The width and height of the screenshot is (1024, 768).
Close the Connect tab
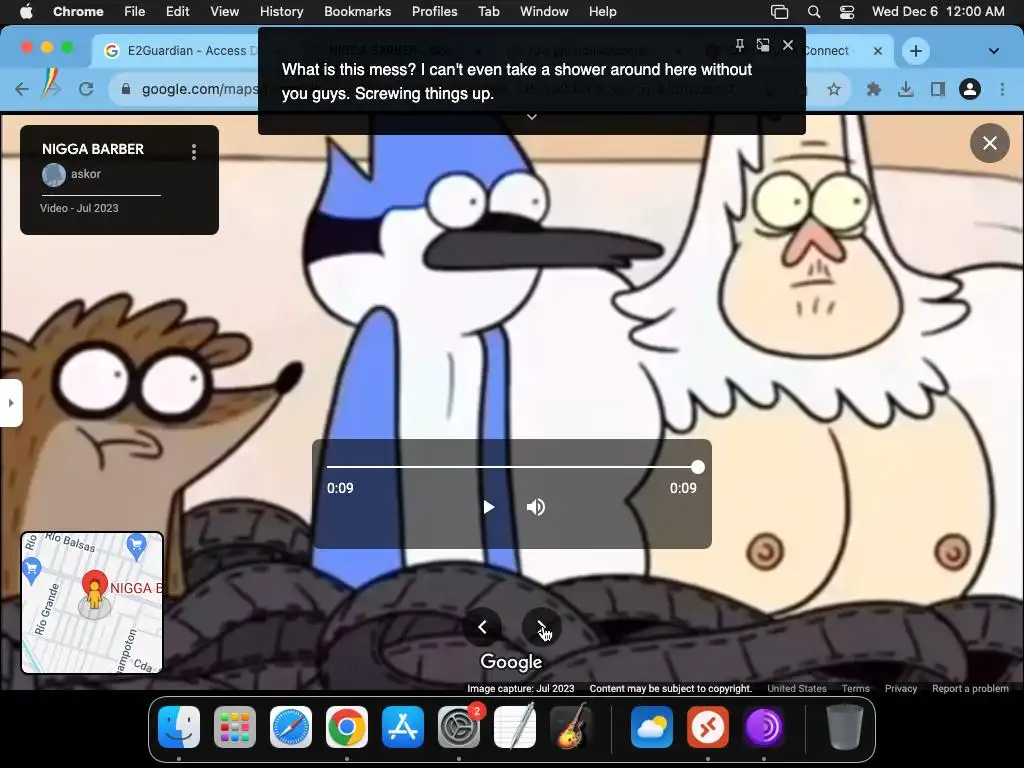point(878,51)
